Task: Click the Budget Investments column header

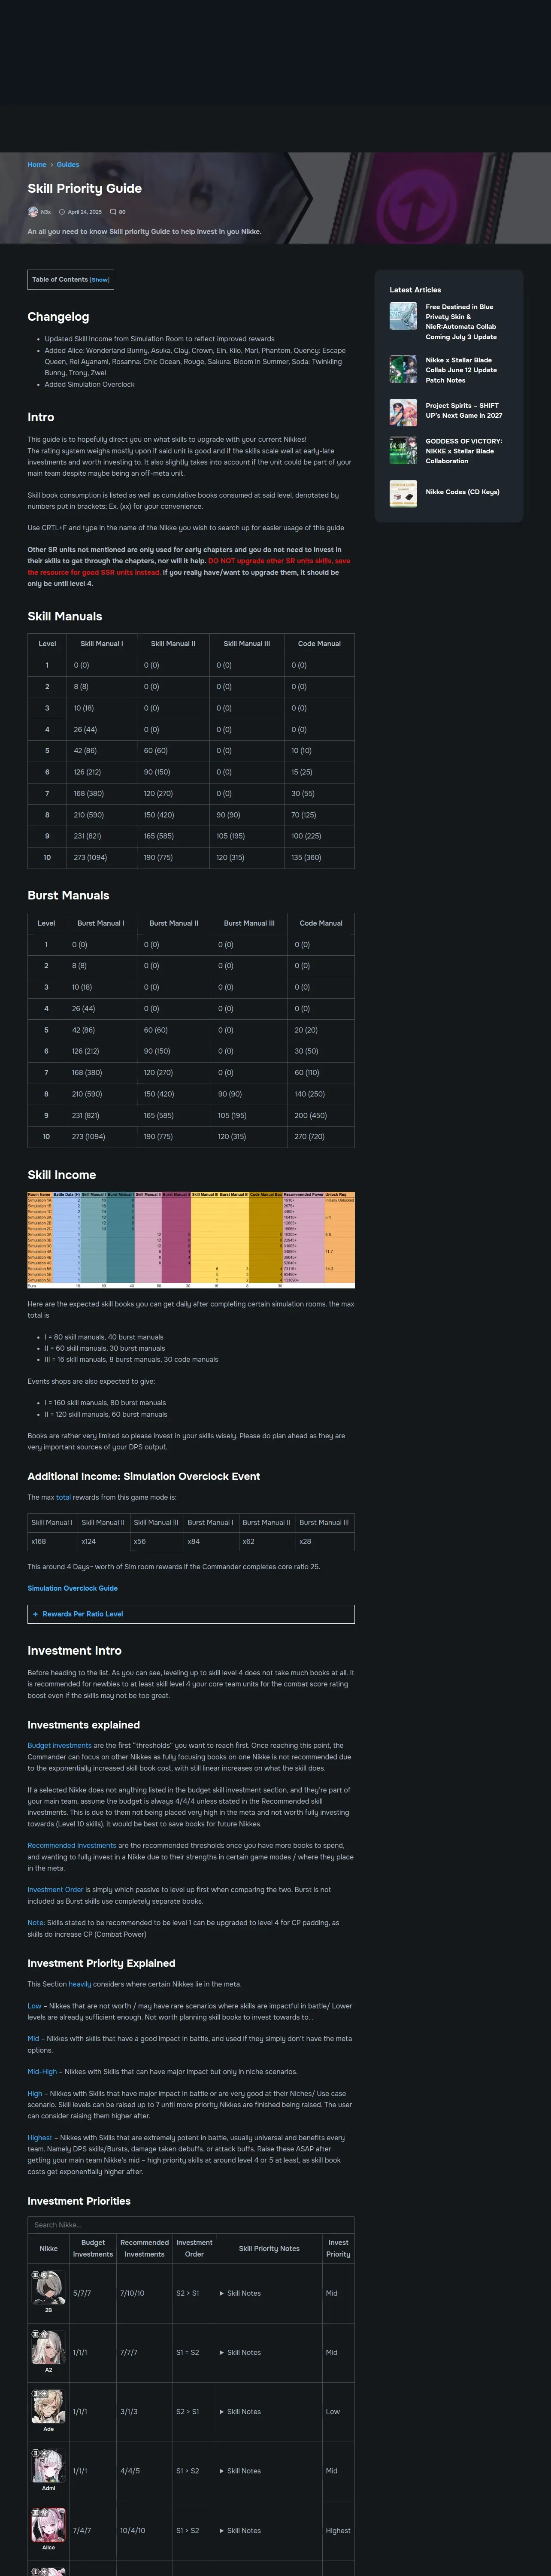Action: coord(93,2248)
